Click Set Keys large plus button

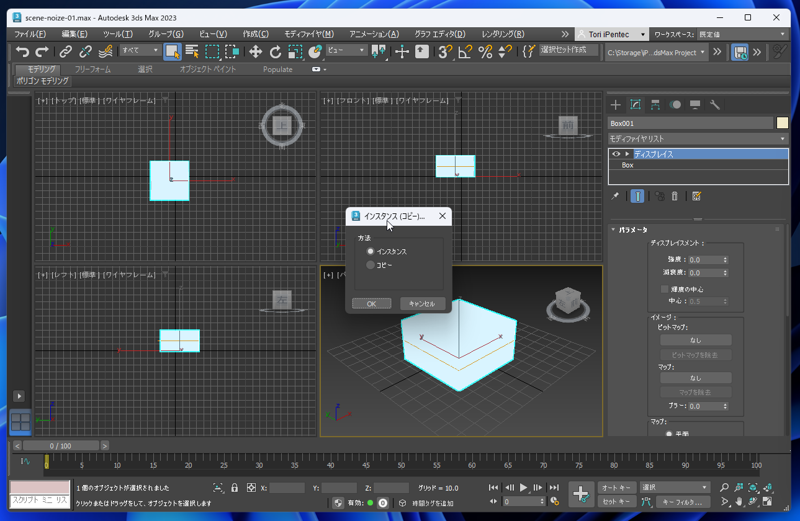click(x=581, y=494)
